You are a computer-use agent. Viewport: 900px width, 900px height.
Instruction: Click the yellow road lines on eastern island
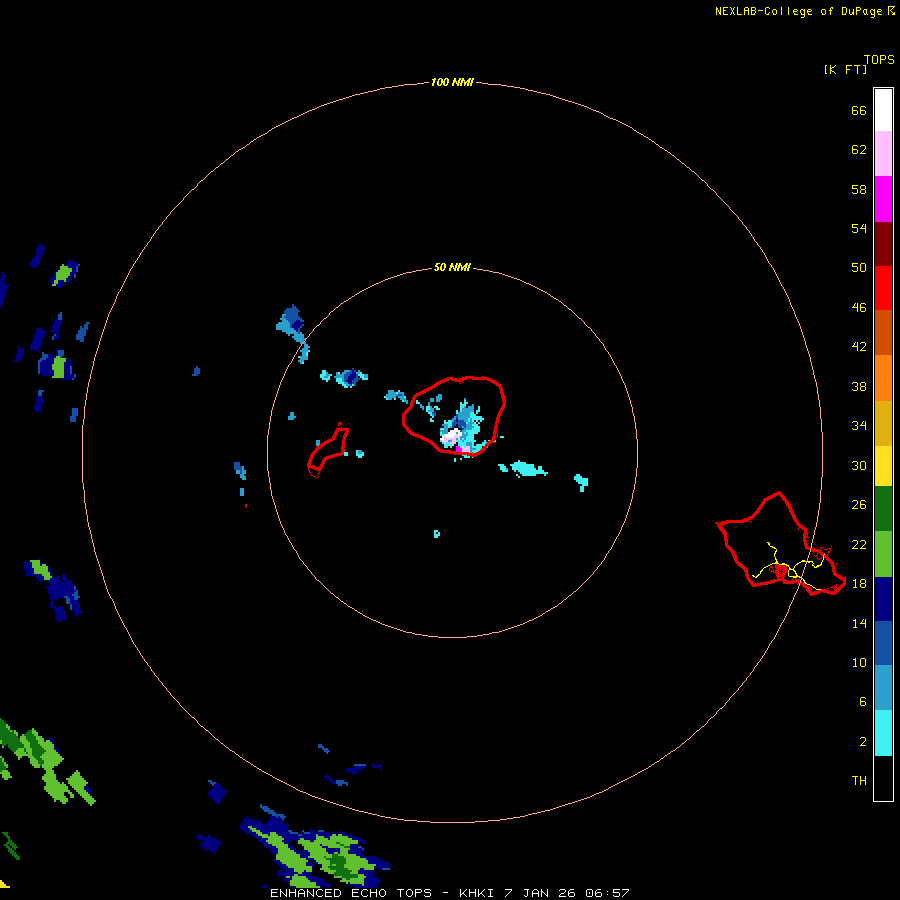tap(791, 567)
